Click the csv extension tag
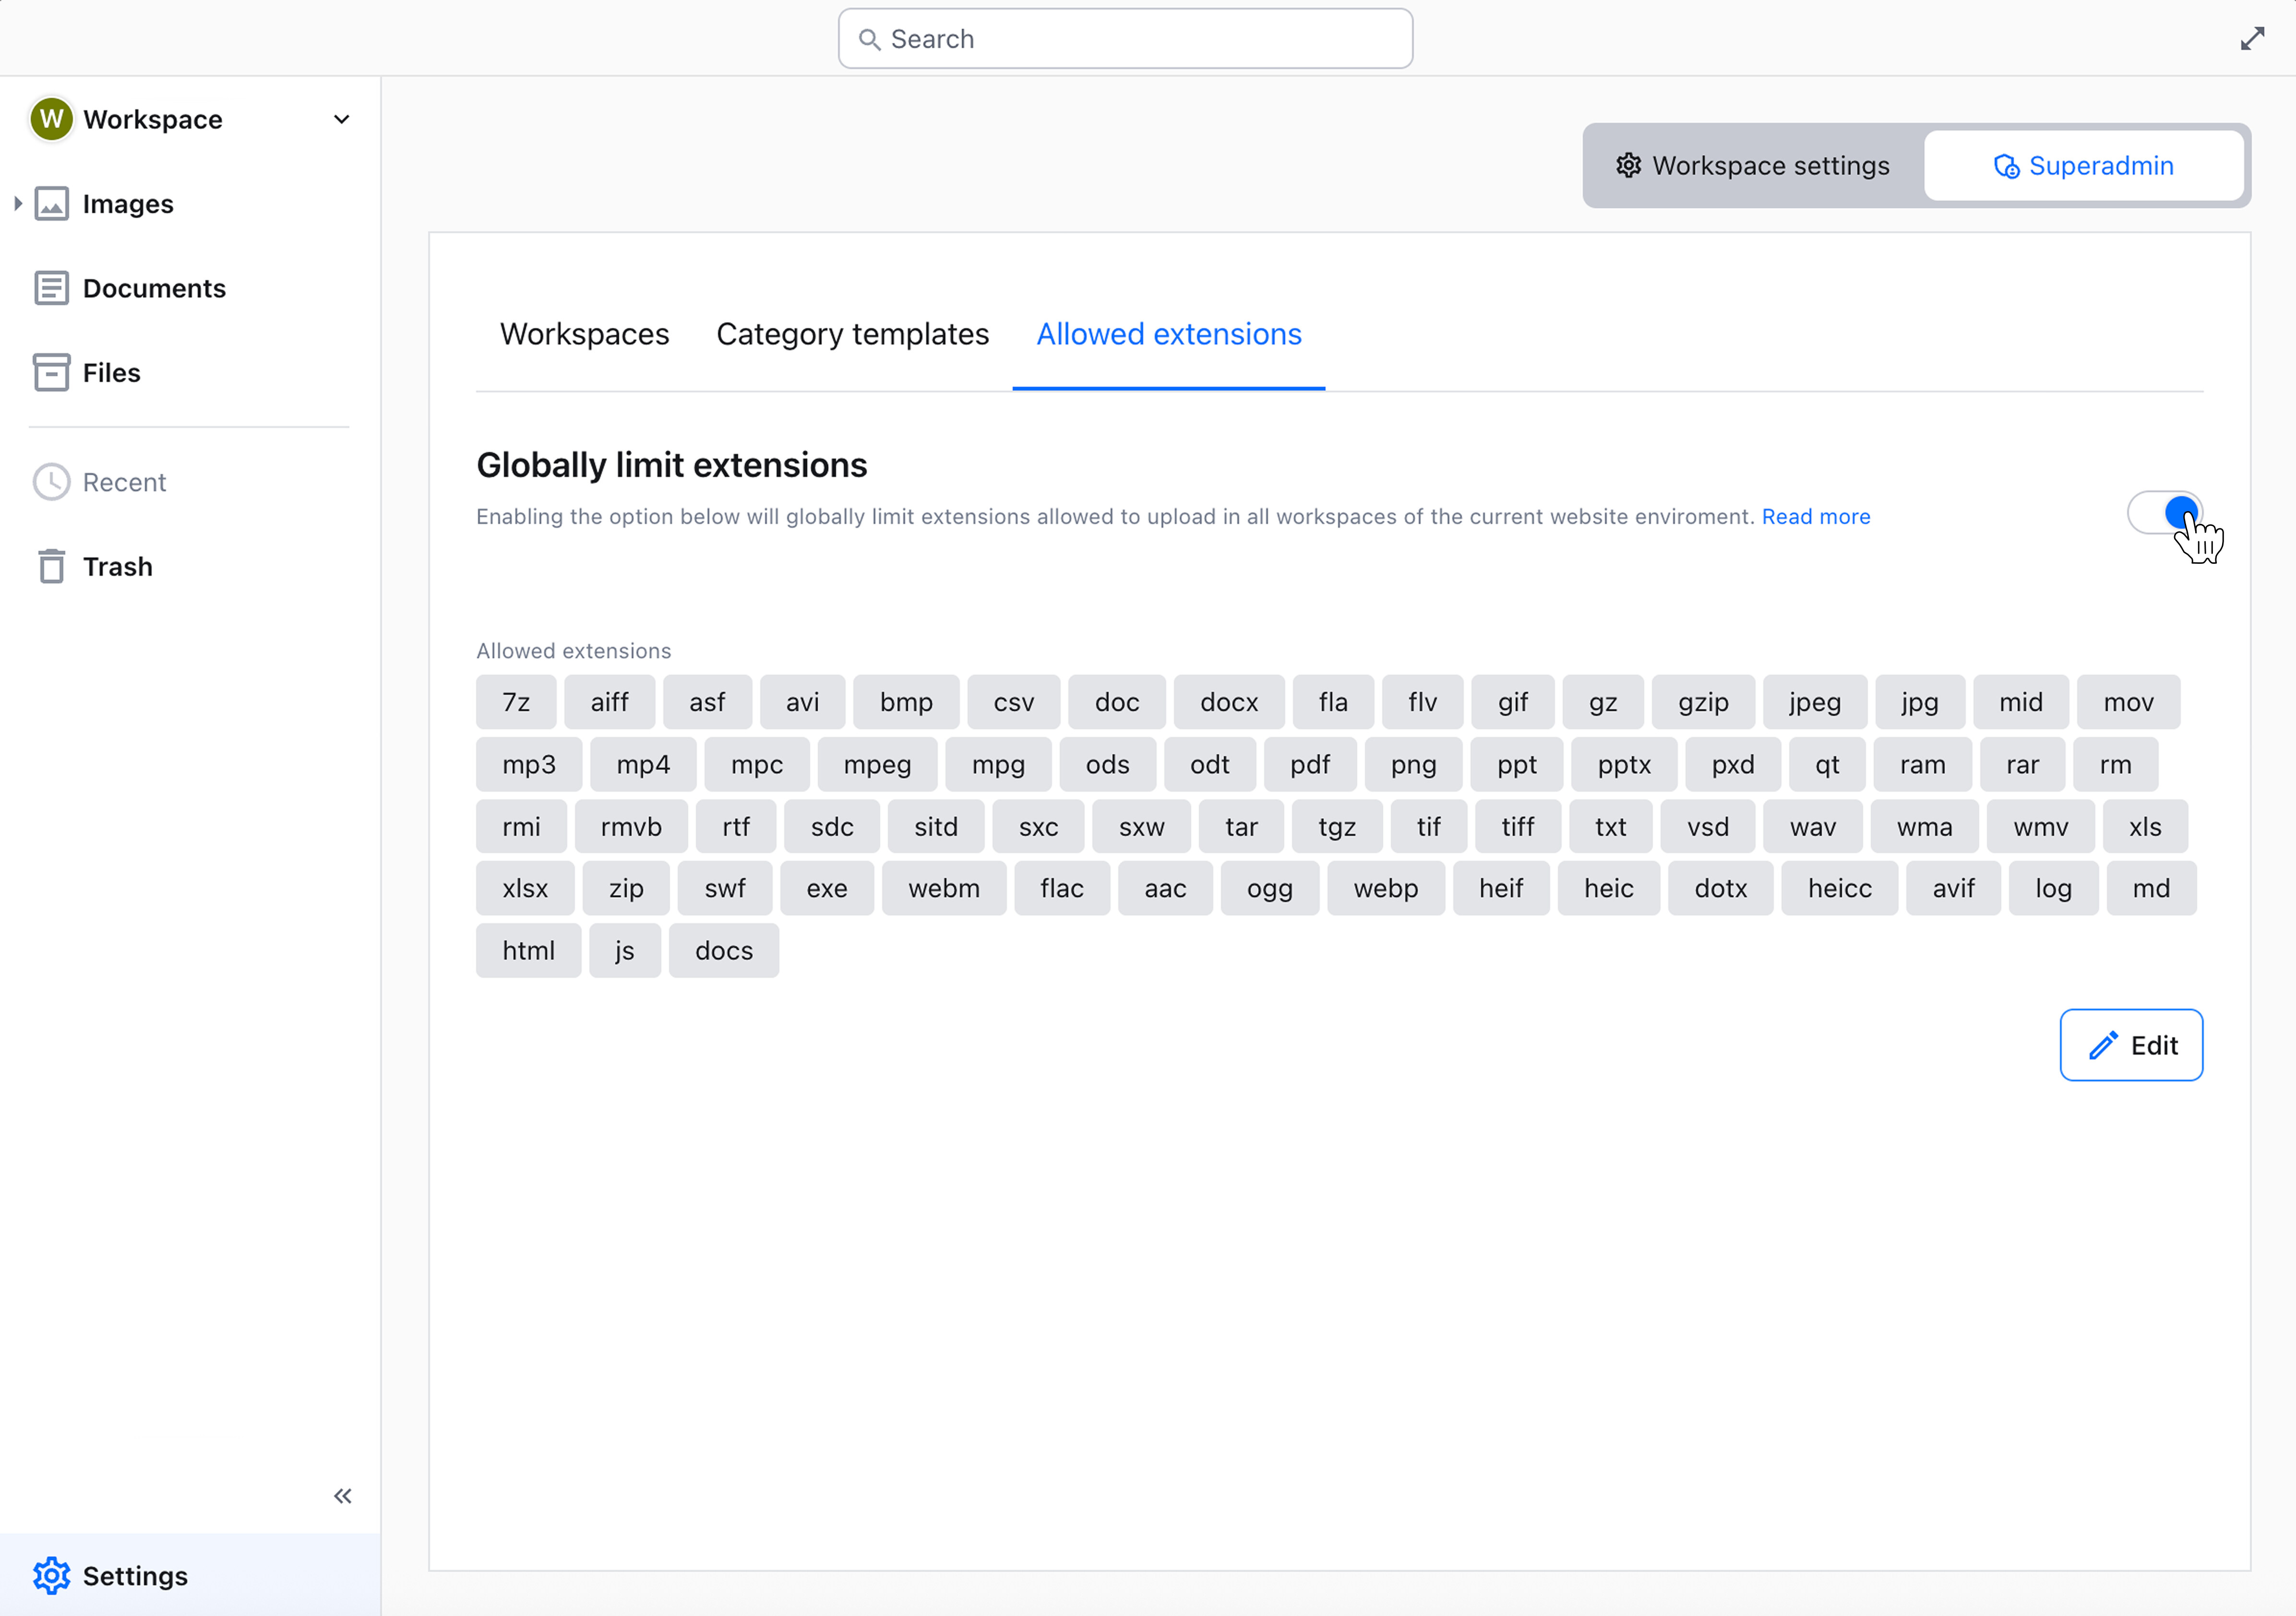 1013,702
